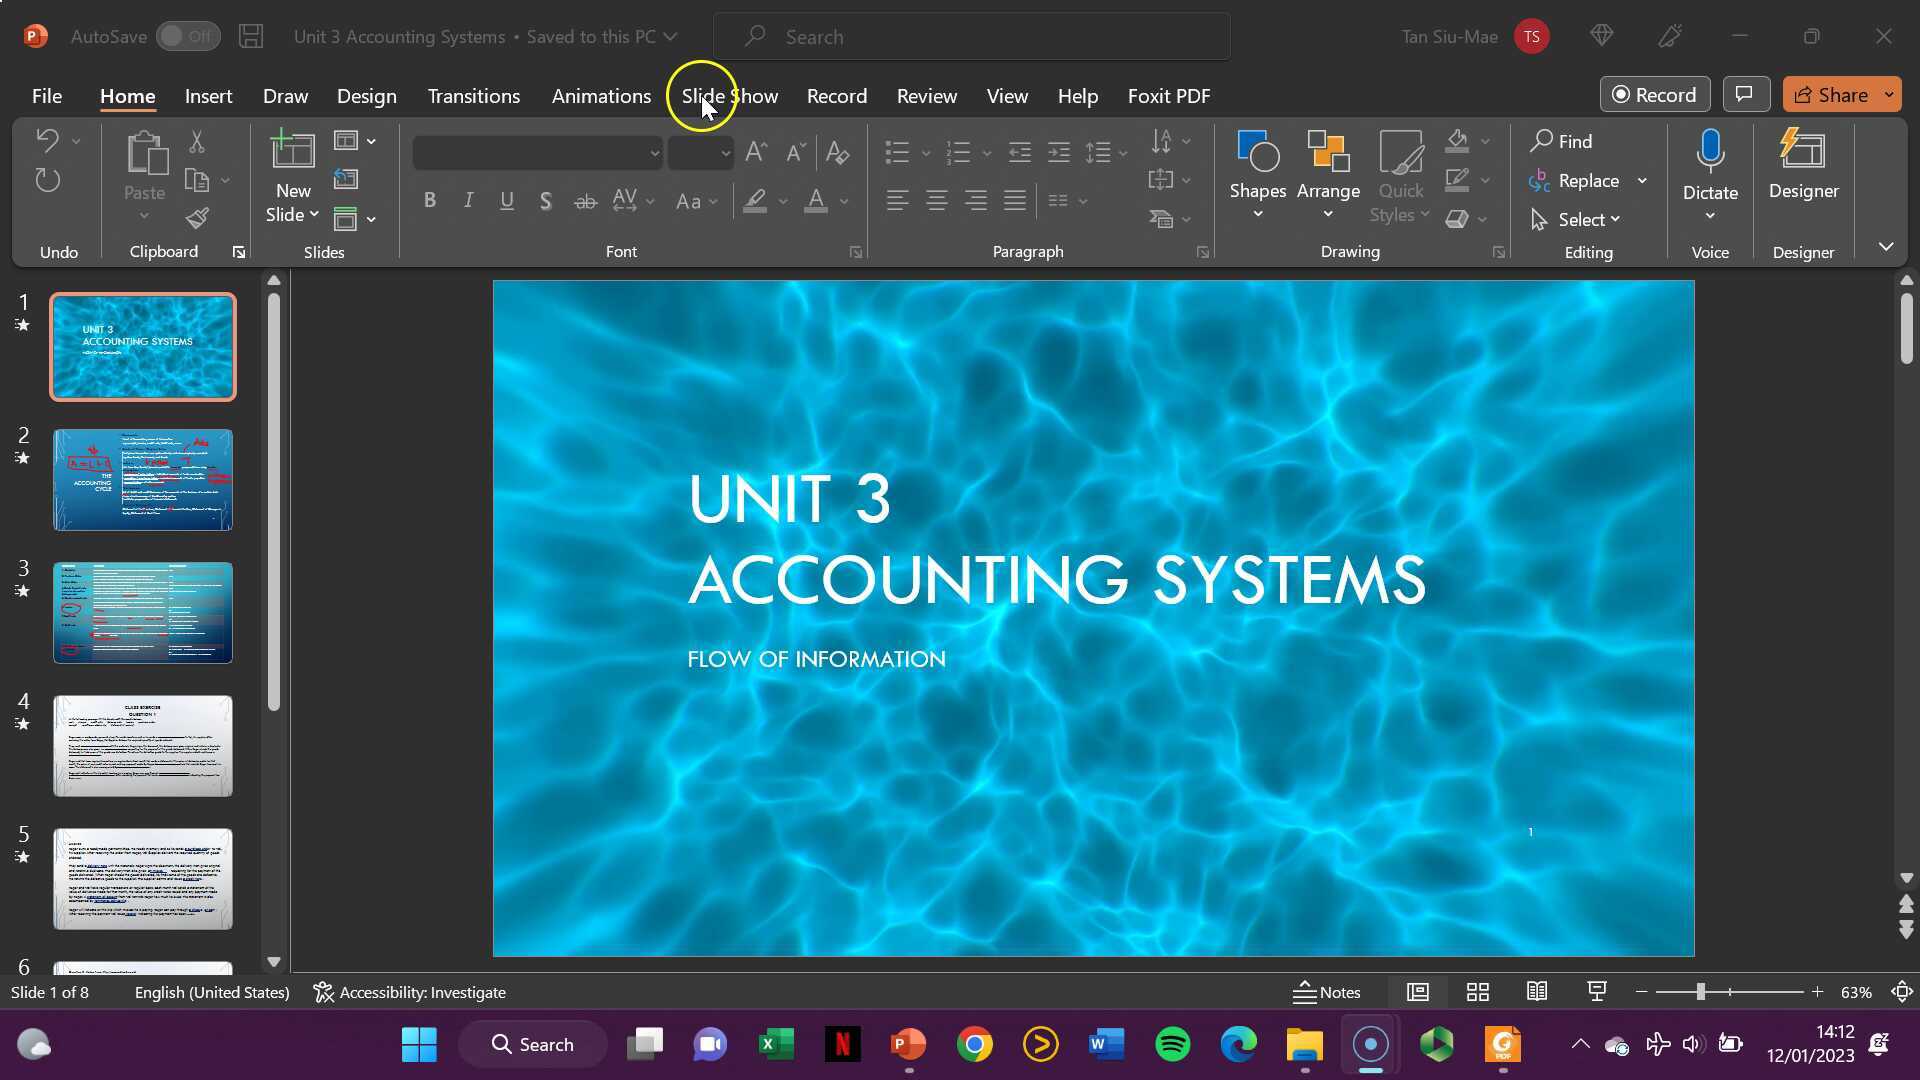Click Fit slide to current window icon

1902,992
